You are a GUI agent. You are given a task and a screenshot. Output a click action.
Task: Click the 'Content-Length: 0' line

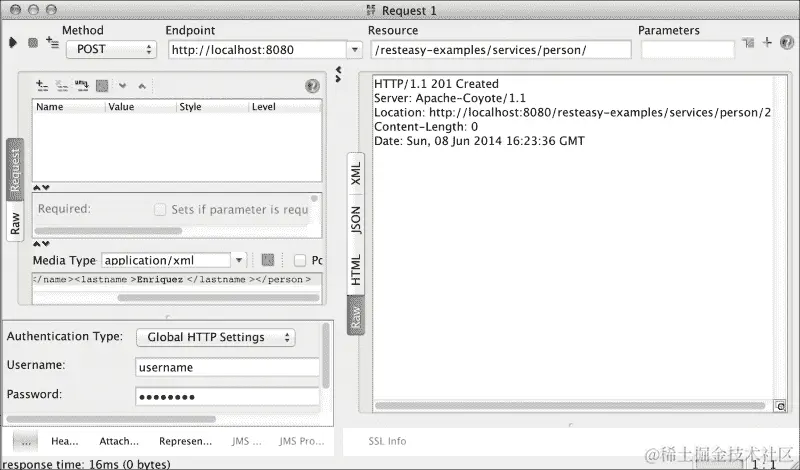coord(426,127)
